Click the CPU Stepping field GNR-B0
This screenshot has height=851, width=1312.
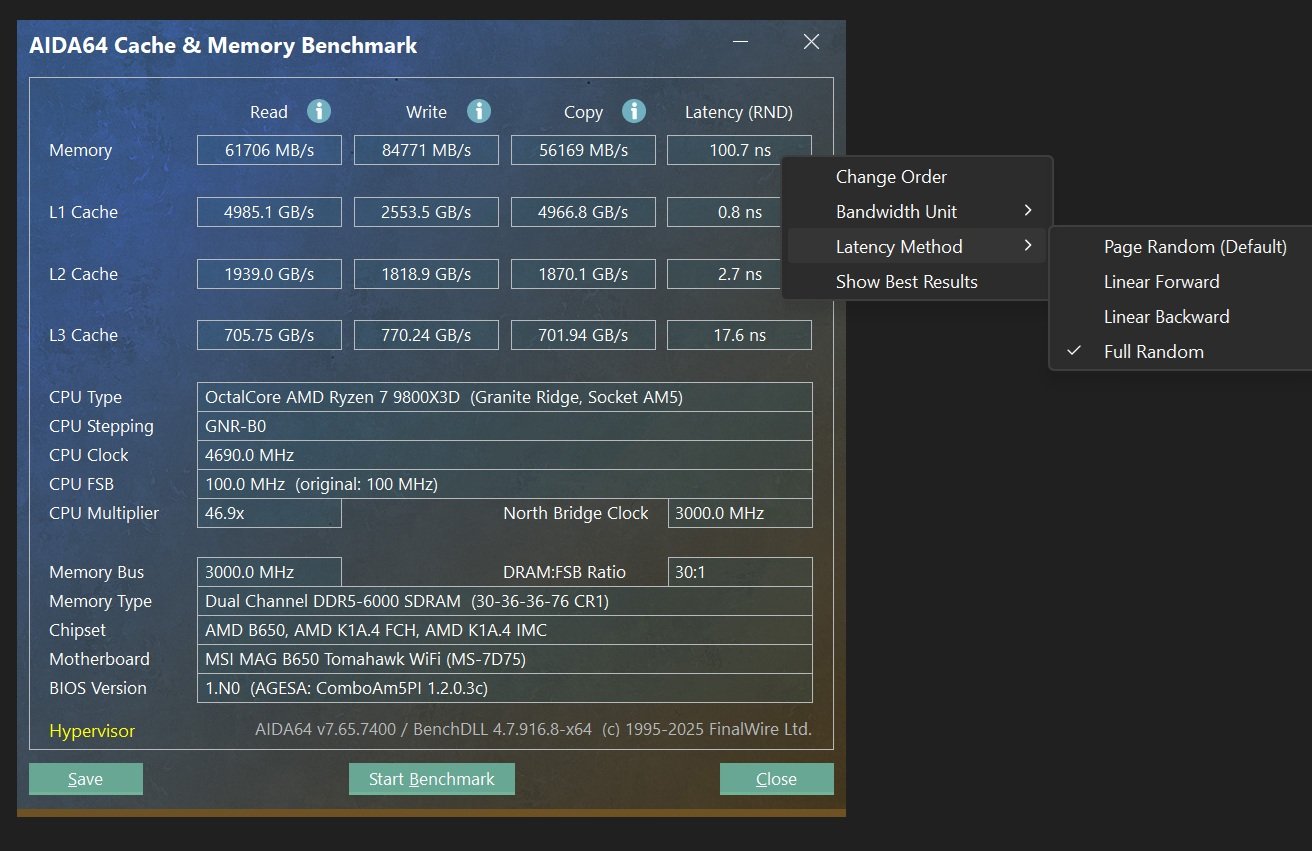point(504,426)
